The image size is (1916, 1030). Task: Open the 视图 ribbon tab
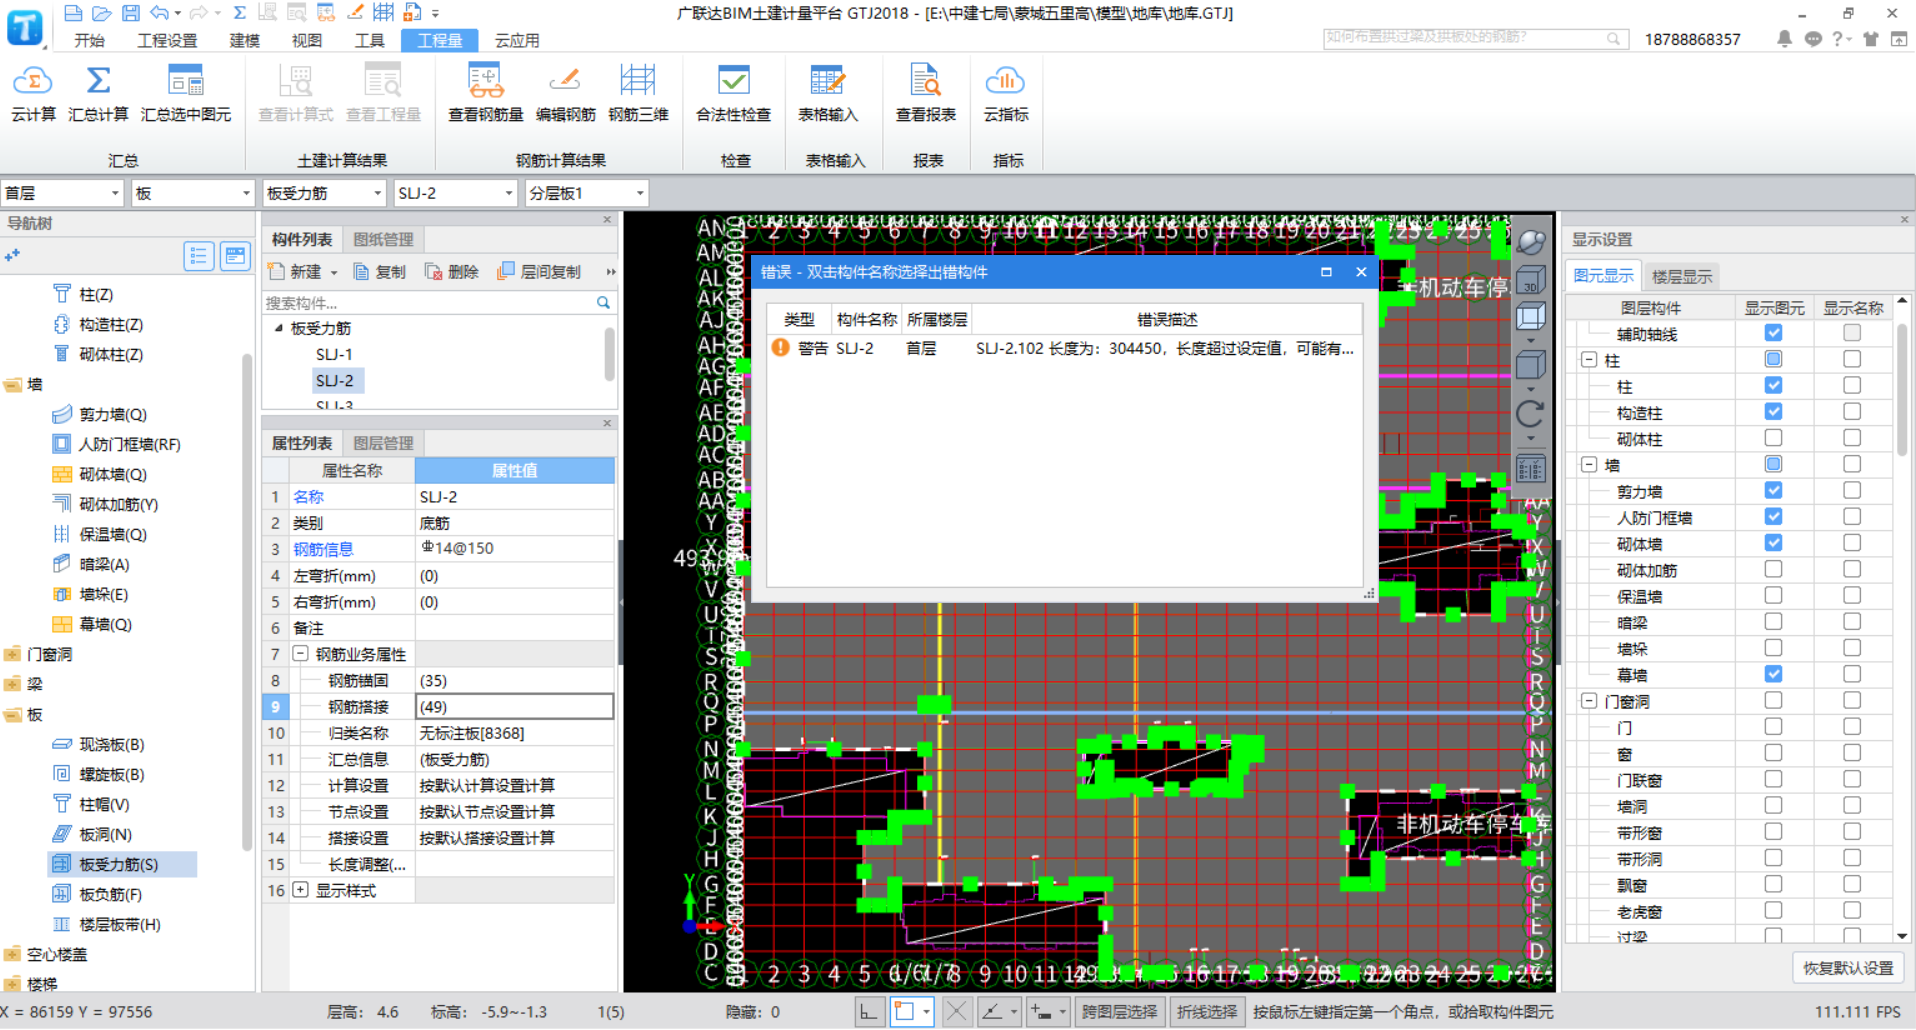(x=307, y=40)
